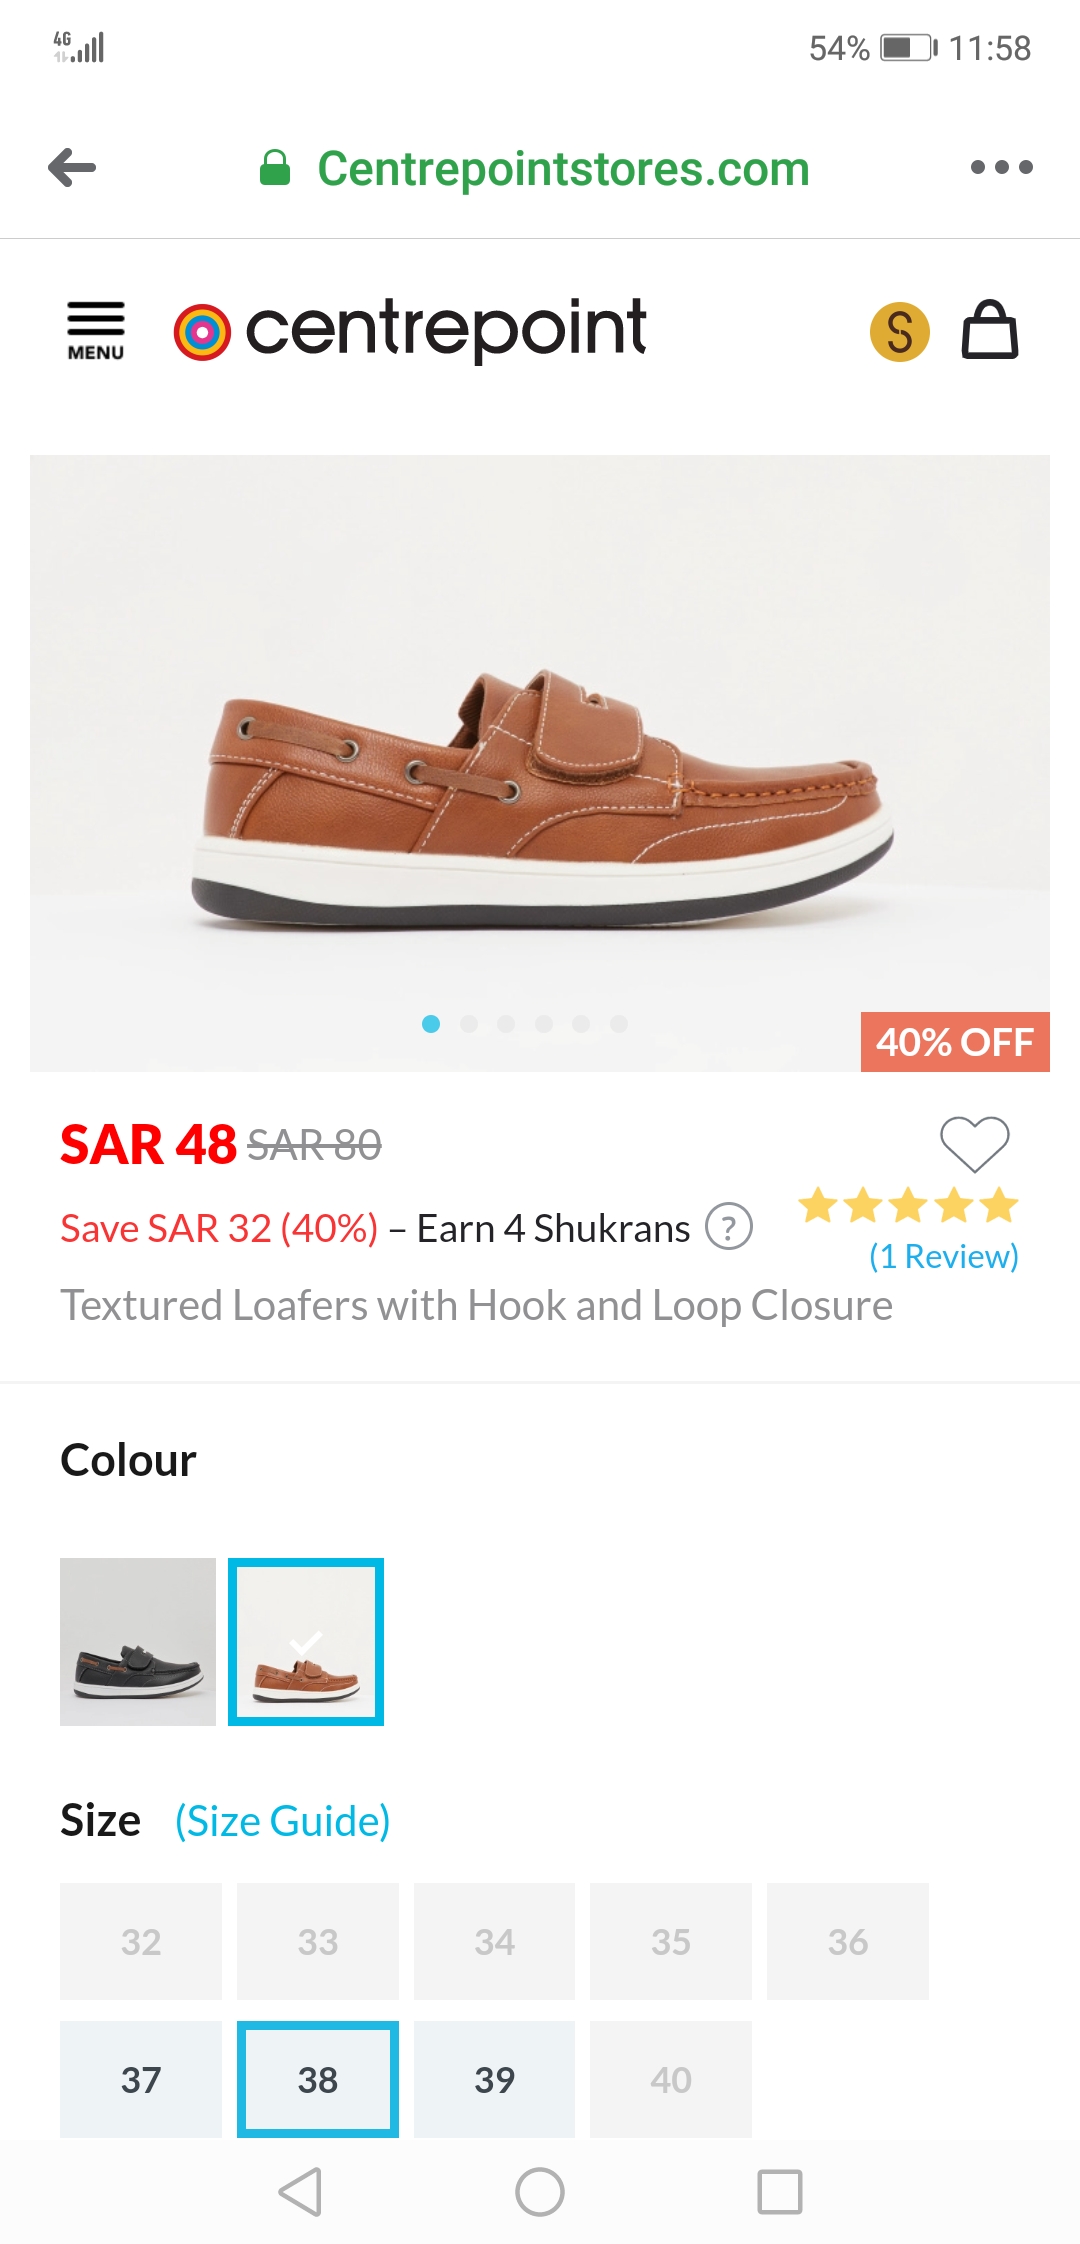The image size is (1080, 2244).
Task: Add loafers to wishlist with heart icon
Action: pyautogui.click(x=974, y=1143)
